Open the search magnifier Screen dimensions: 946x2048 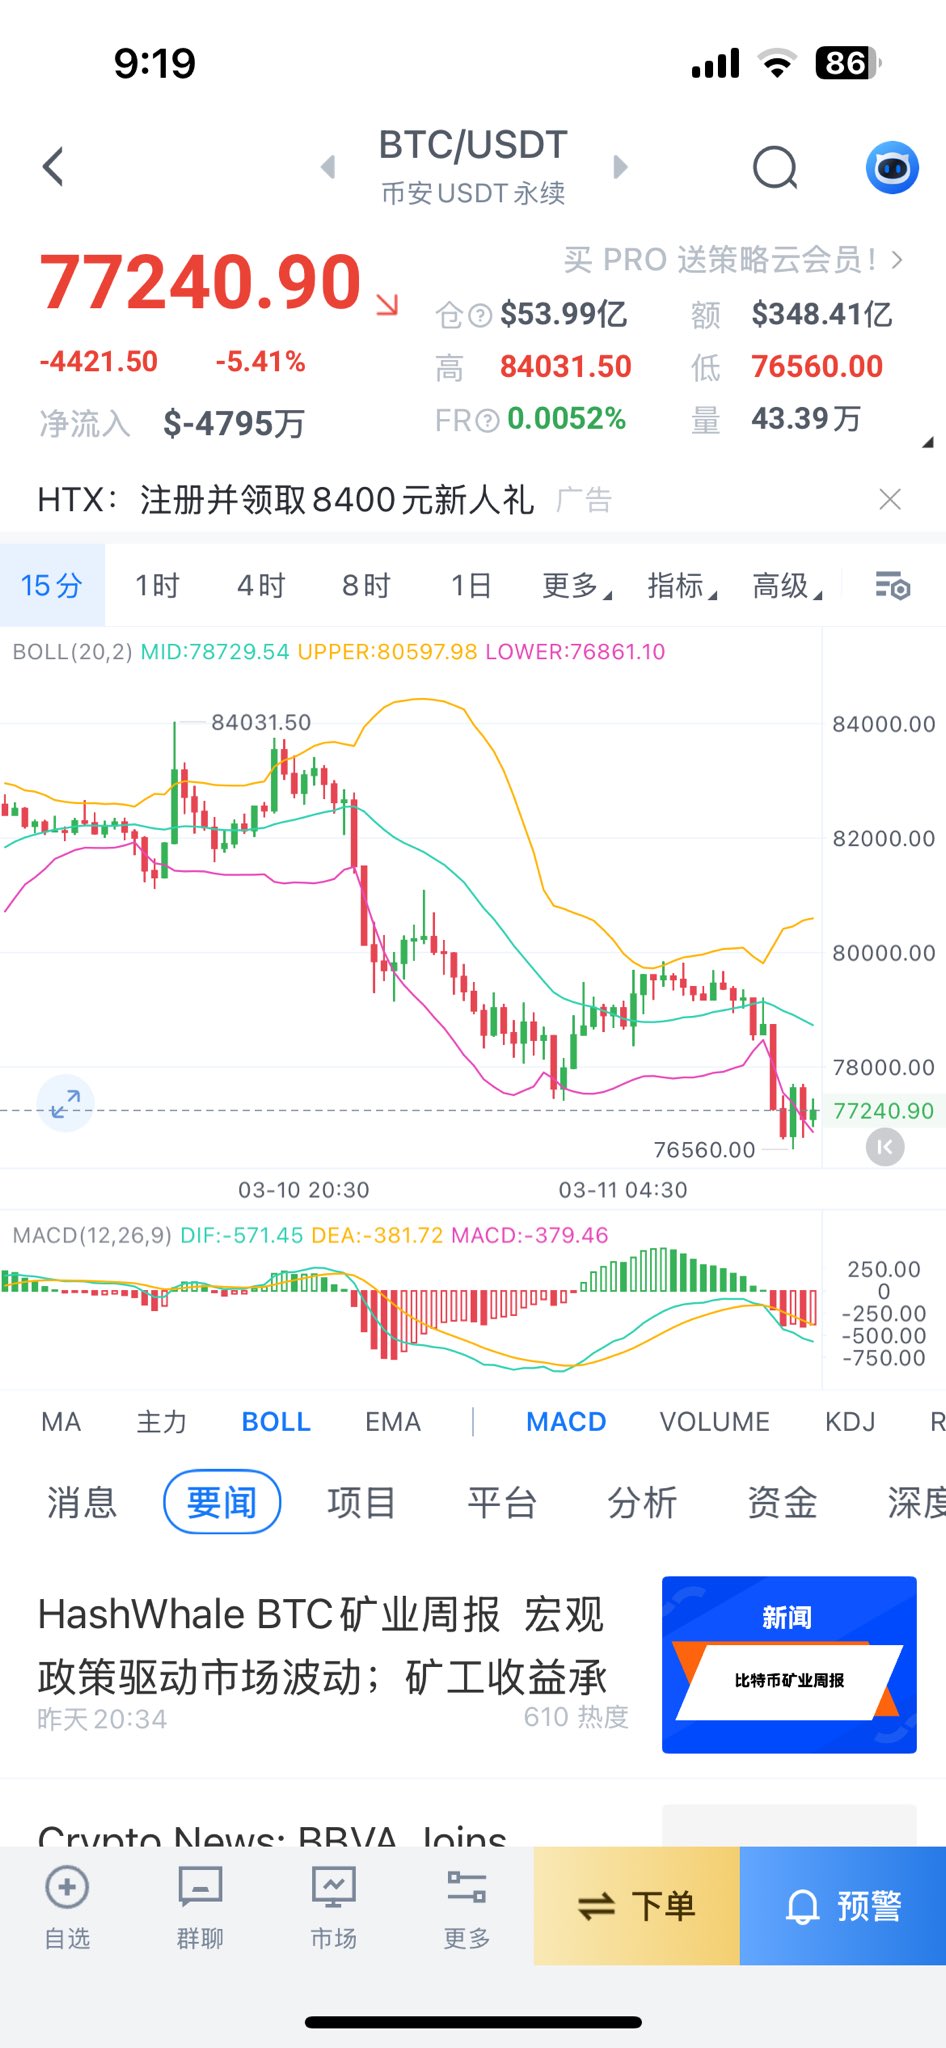[775, 168]
